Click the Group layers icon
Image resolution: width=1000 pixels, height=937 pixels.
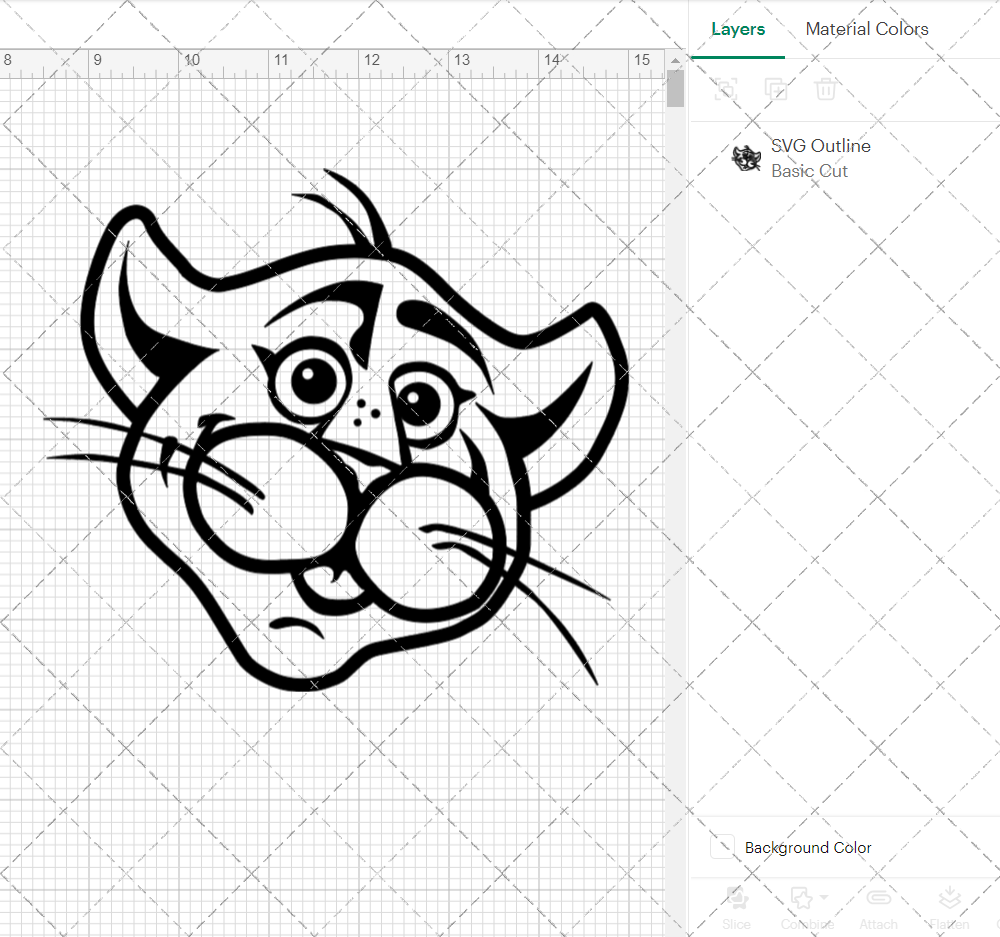726,89
